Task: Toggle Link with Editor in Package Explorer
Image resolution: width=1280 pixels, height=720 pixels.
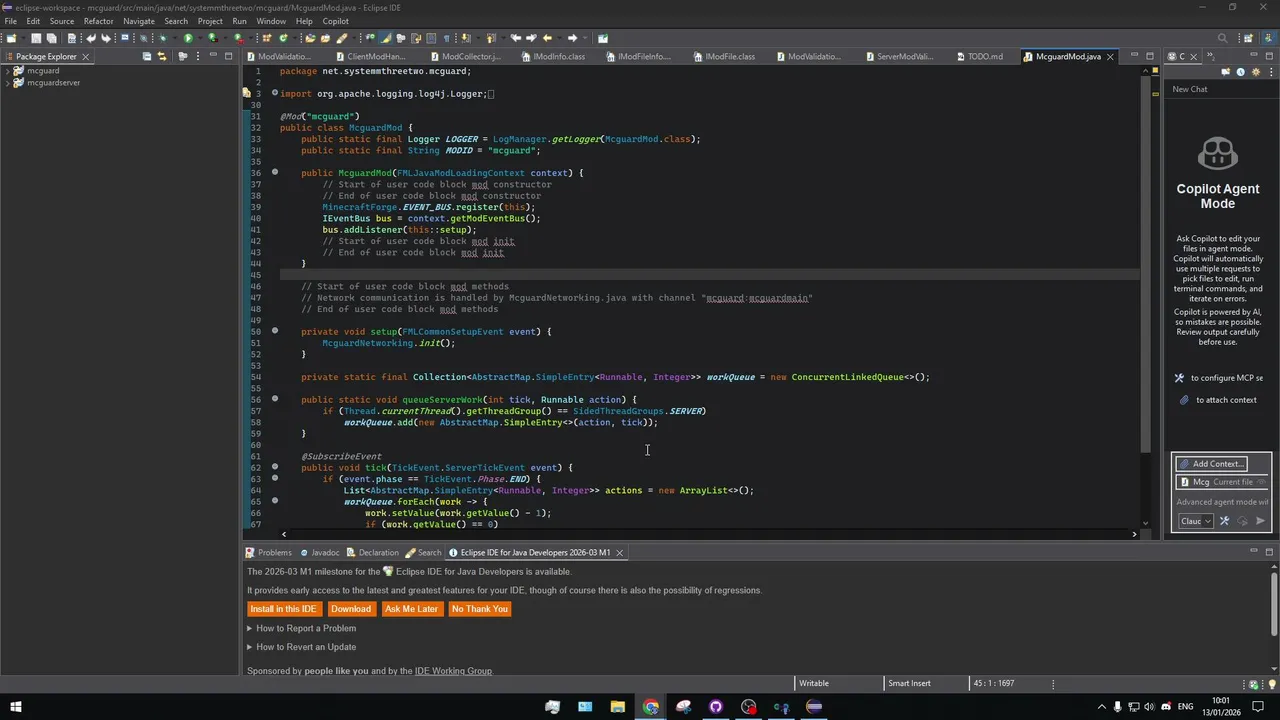Action: click(x=162, y=56)
